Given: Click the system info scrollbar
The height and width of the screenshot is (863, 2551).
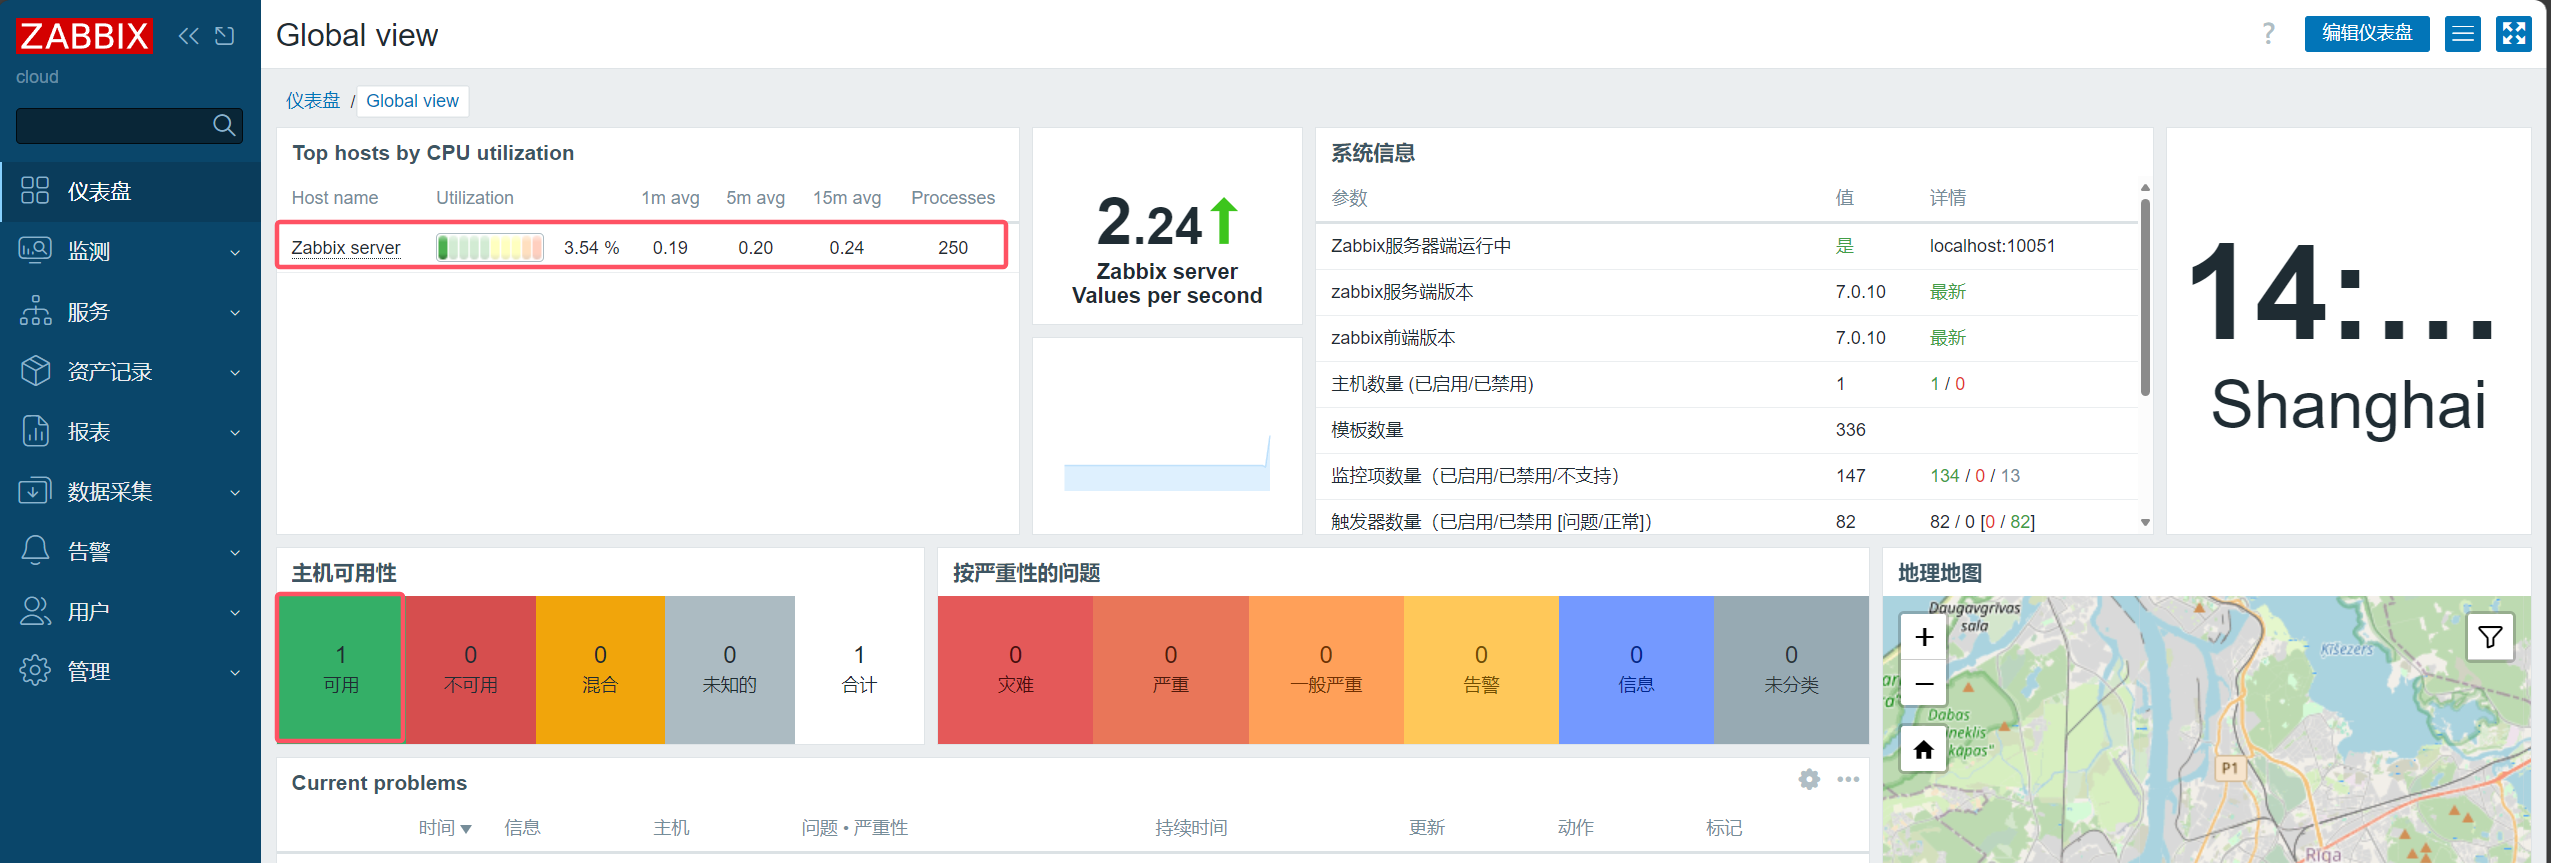Looking at the screenshot, I should [2145, 297].
